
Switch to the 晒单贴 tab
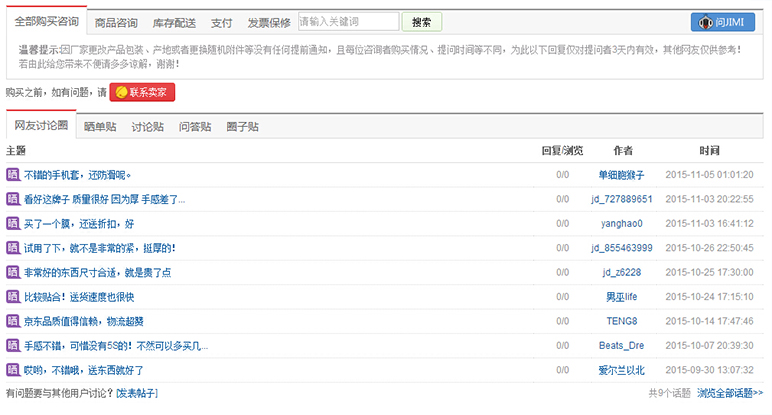tap(100, 127)
